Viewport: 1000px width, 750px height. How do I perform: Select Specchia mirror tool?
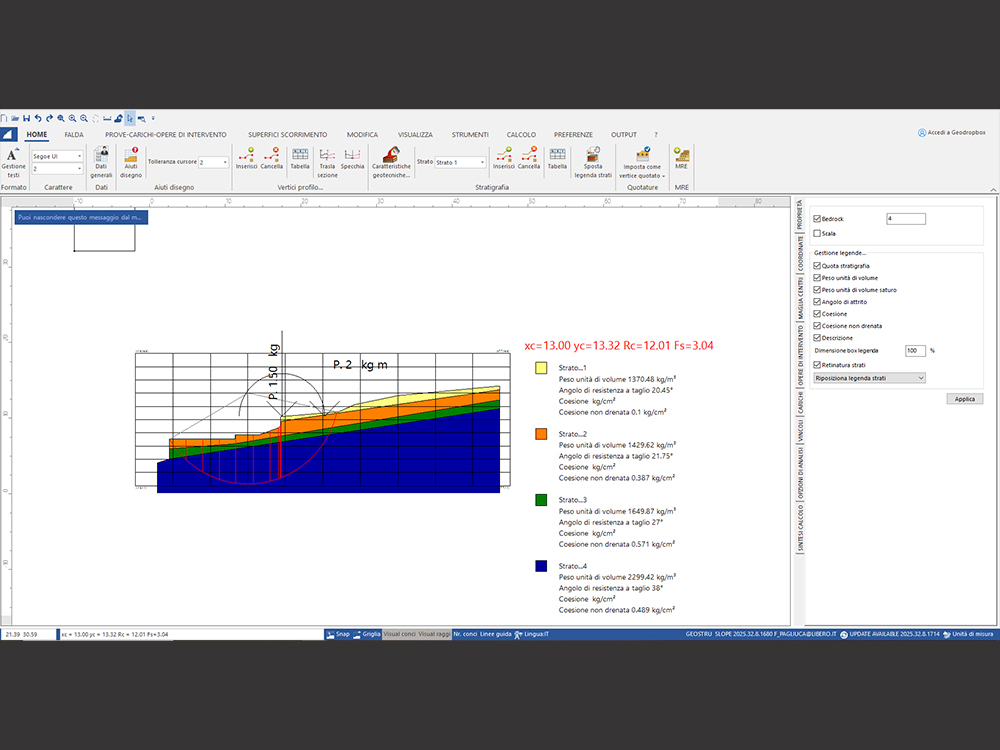coord(352,160)
